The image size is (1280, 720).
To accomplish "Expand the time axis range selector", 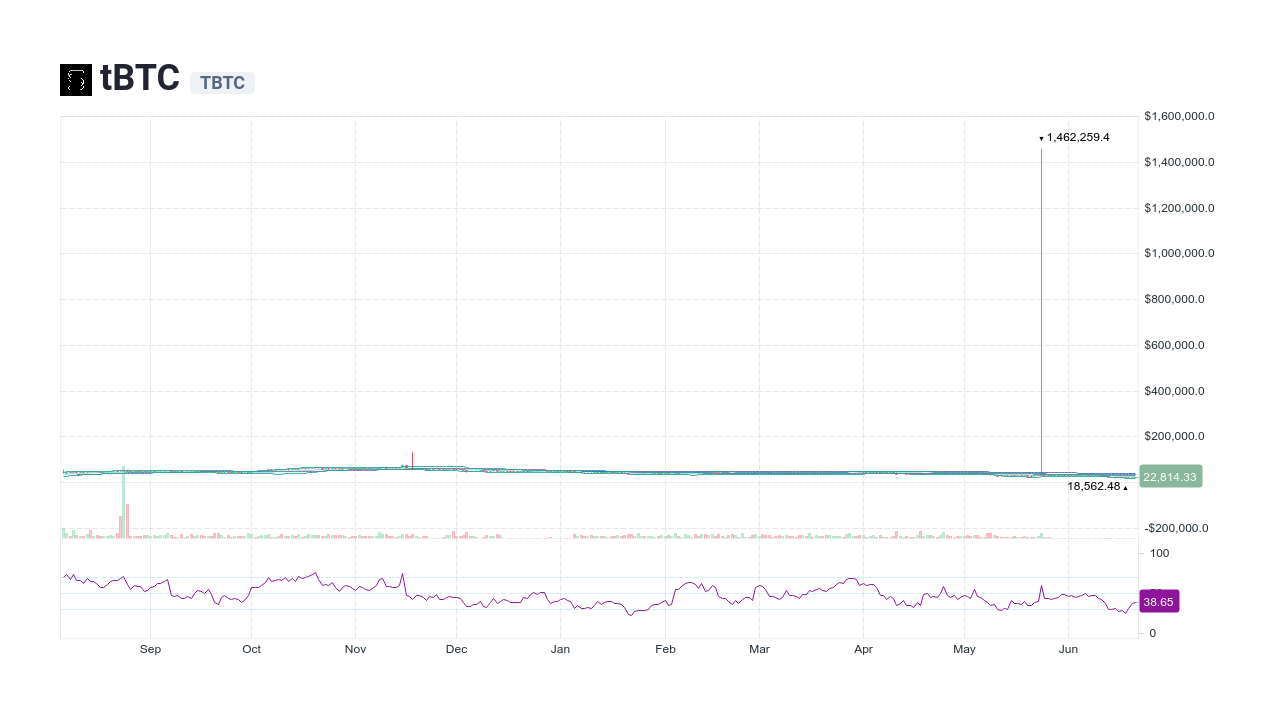I will (x=600, y=649).
